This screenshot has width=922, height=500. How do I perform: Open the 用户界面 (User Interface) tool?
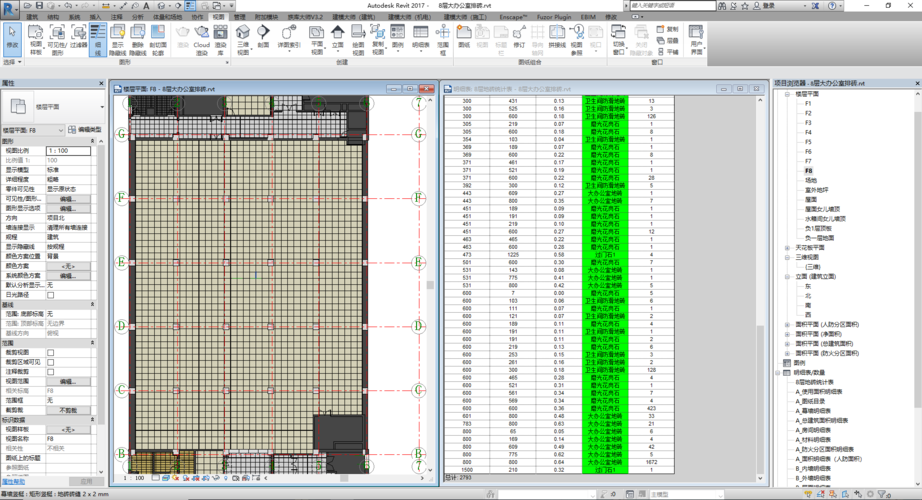point(696,38)
